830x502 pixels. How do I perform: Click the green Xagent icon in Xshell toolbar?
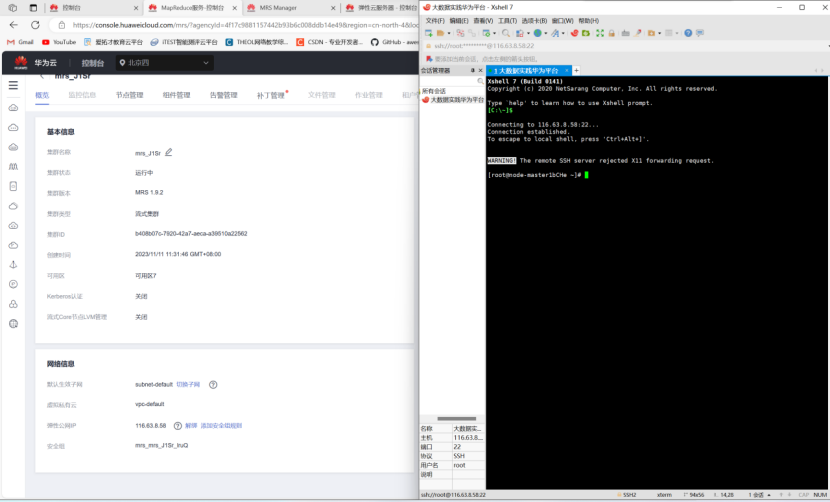(x=586, y=33)
